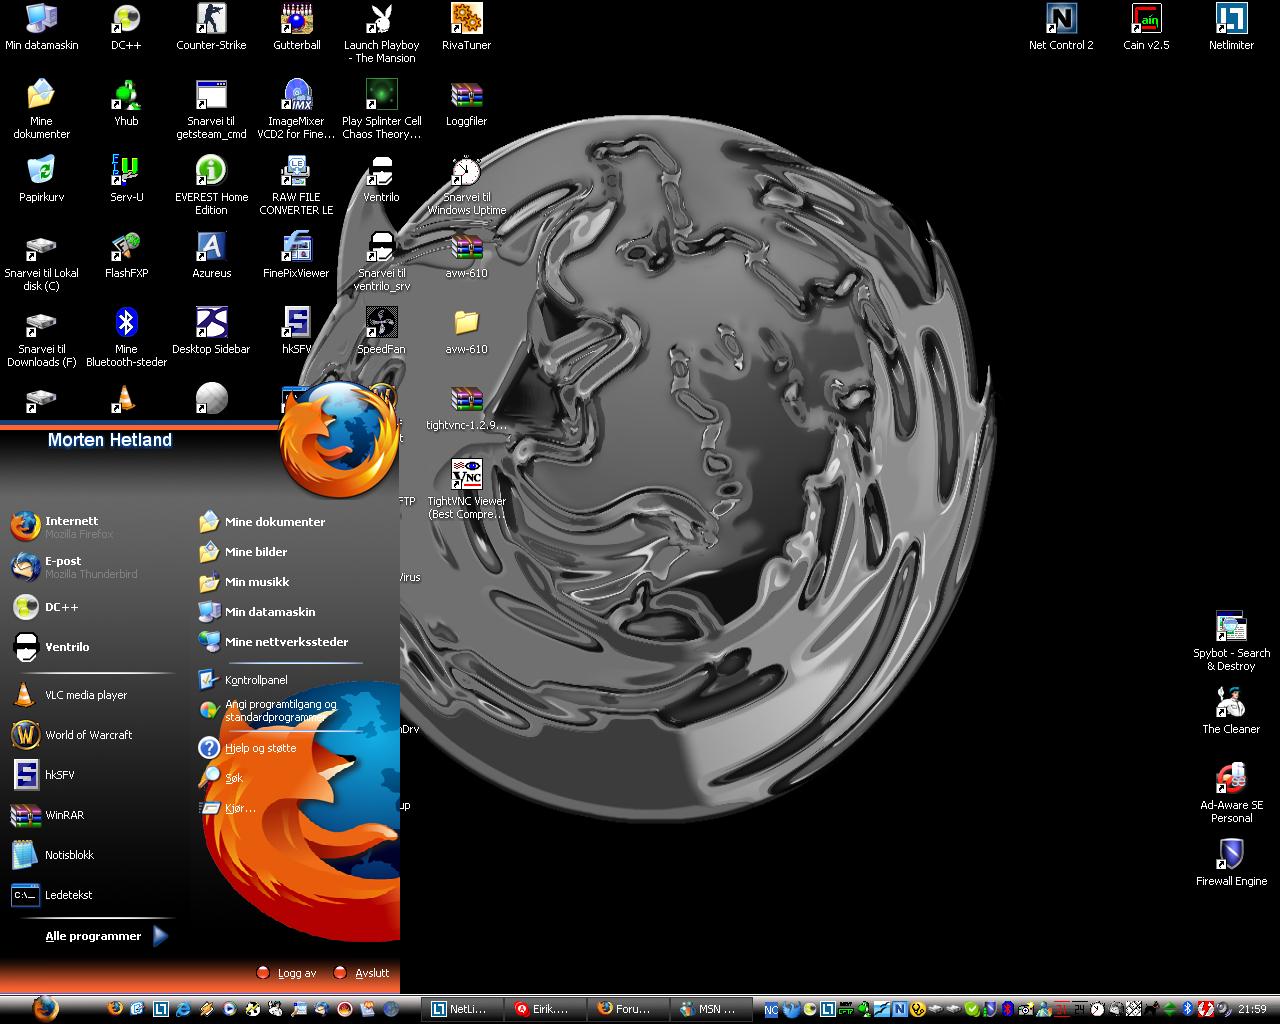Open the Netlimiter desktop icon
1280x1024 pixels.
click(1231, 27)
